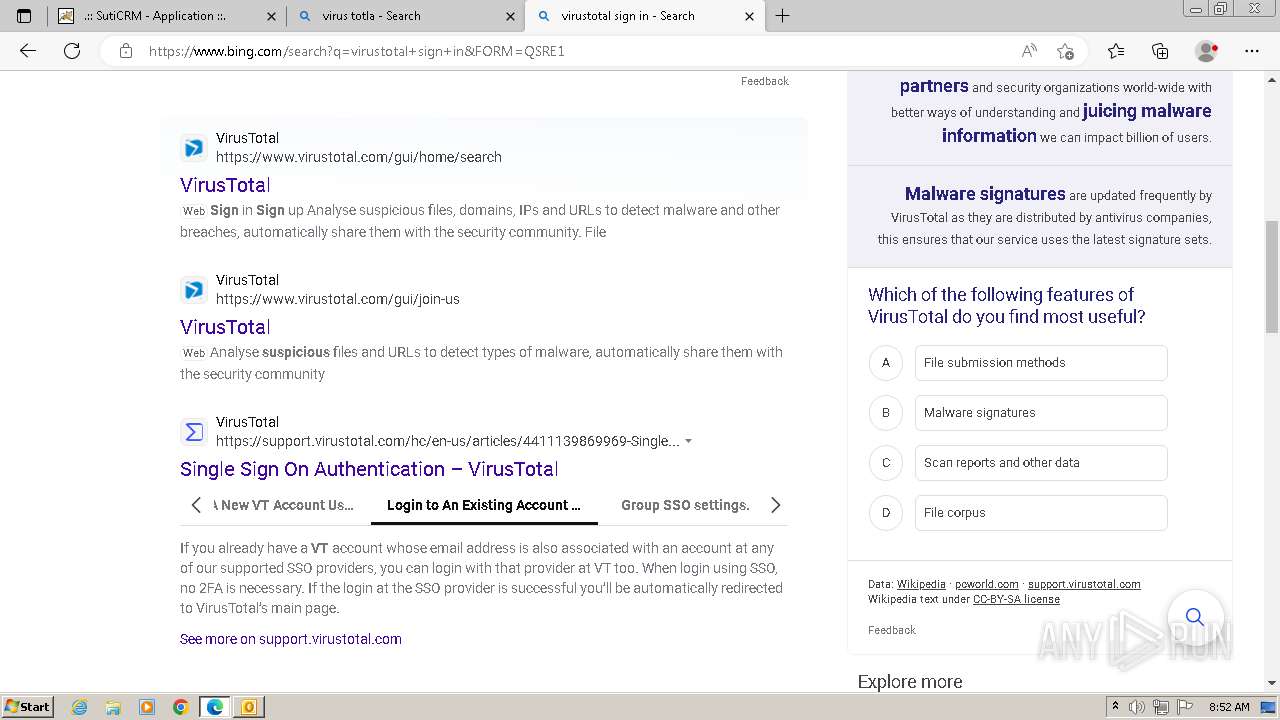Open the Wikipedia data source link
Image resolution: width=1280 pixels, height=720 pixels.
921,584
